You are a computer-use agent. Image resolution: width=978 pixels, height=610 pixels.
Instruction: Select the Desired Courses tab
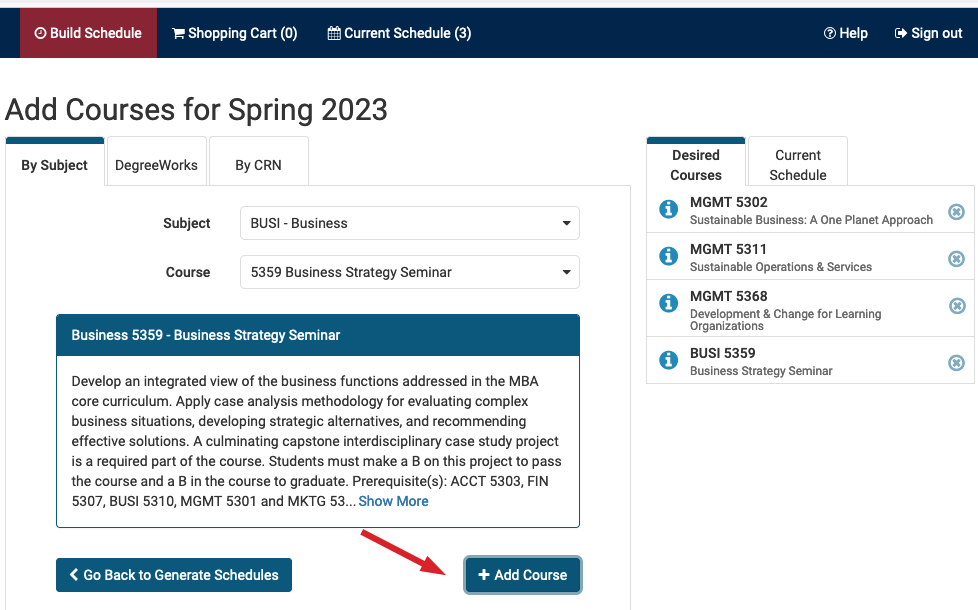696,162
